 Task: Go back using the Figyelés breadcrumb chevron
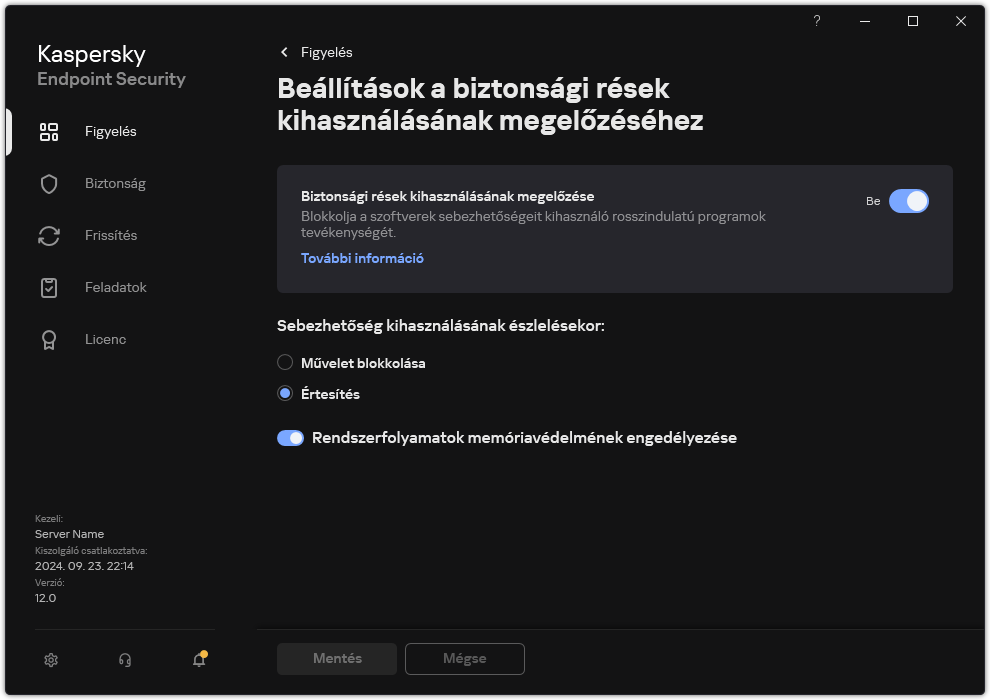(x=283, y=52)
